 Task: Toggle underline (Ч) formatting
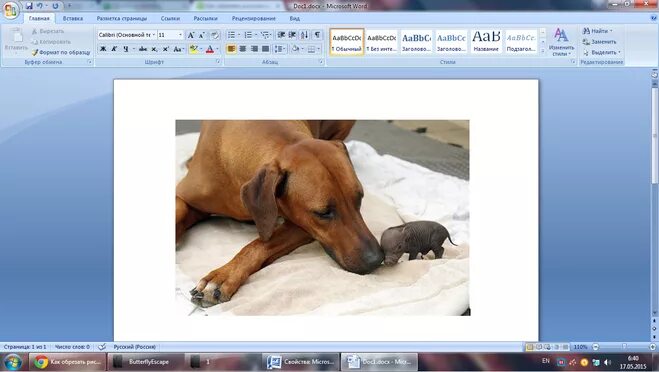pos(126,49)
